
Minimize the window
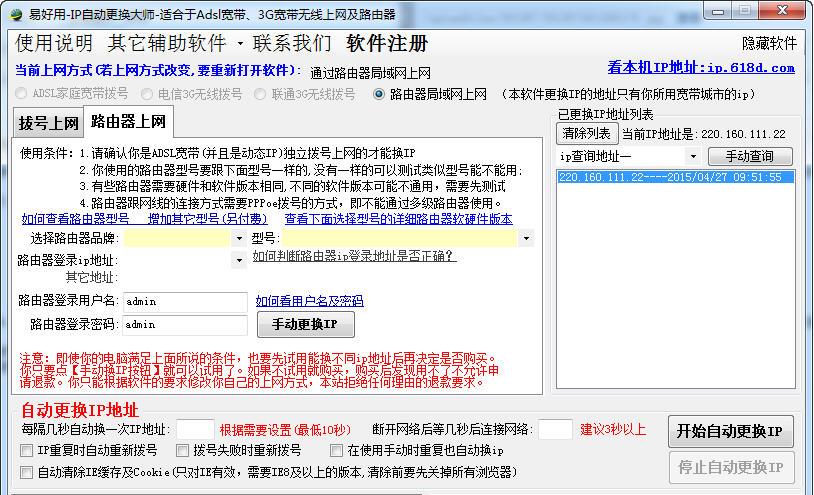click(x=718, y=11)
